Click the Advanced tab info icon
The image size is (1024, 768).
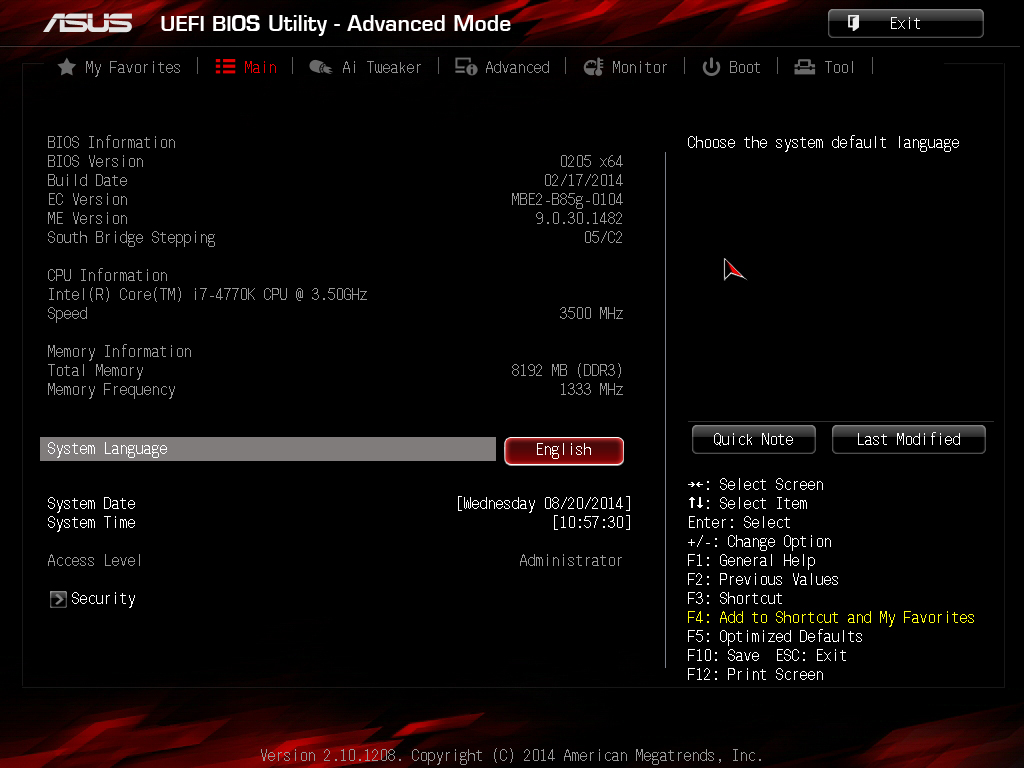tap(466, 67)
